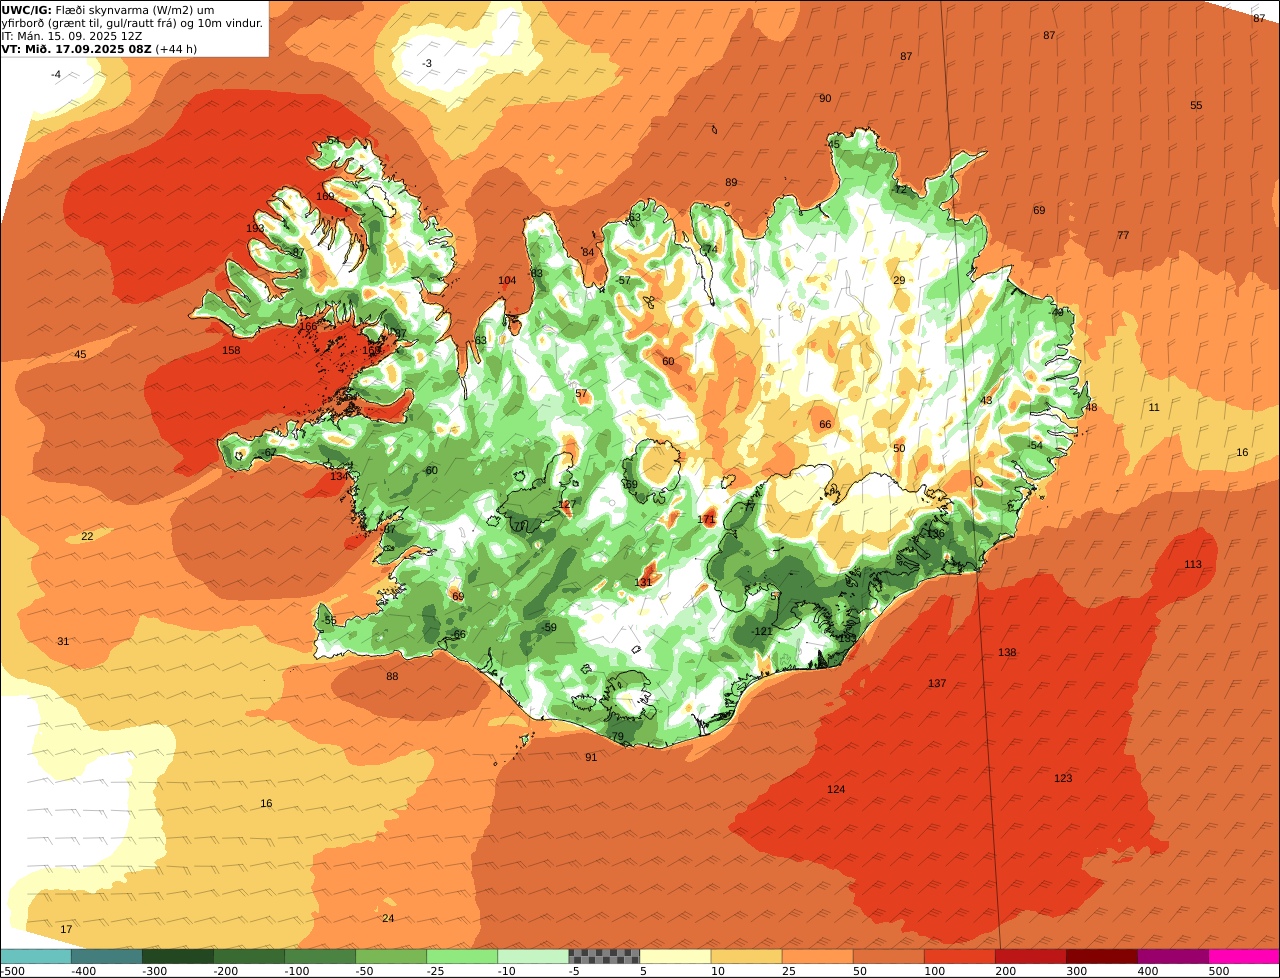1280x978 pixels.
Task: Pick pale yellow swatch between 5 and 10
Action: [x=675, y=956]
